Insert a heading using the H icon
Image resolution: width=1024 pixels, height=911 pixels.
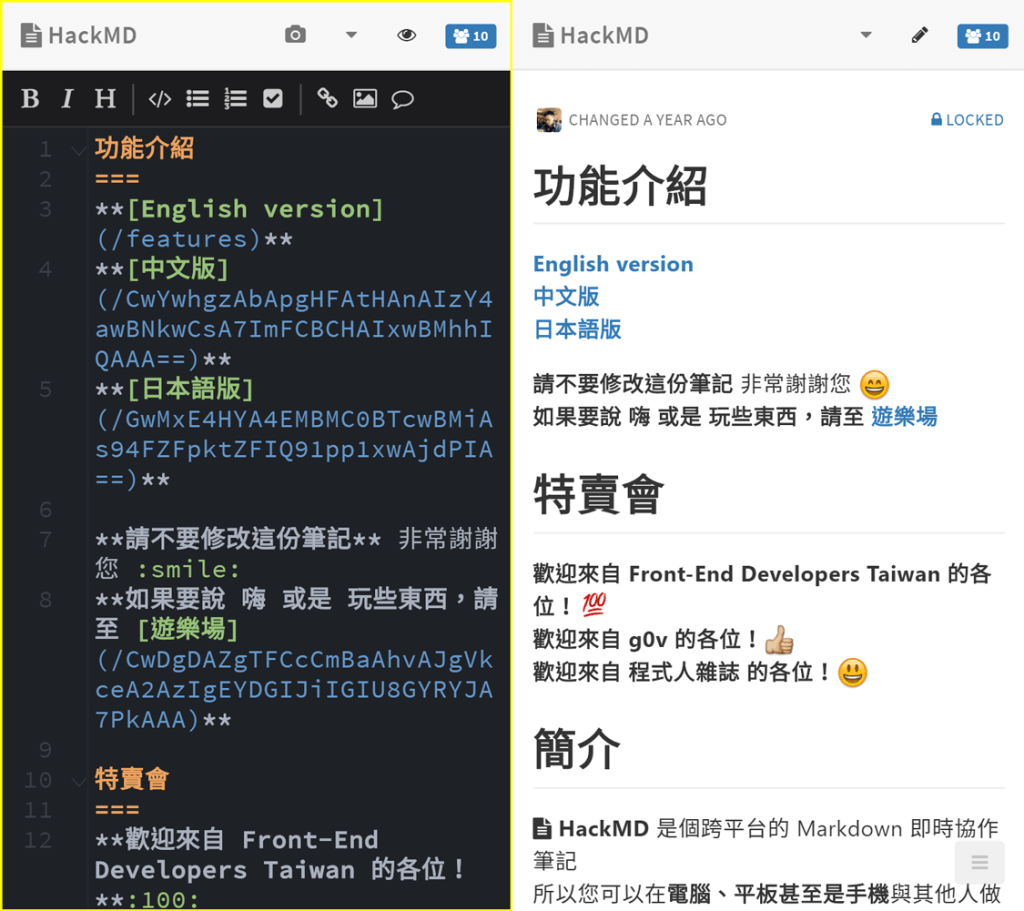point(105,98)
